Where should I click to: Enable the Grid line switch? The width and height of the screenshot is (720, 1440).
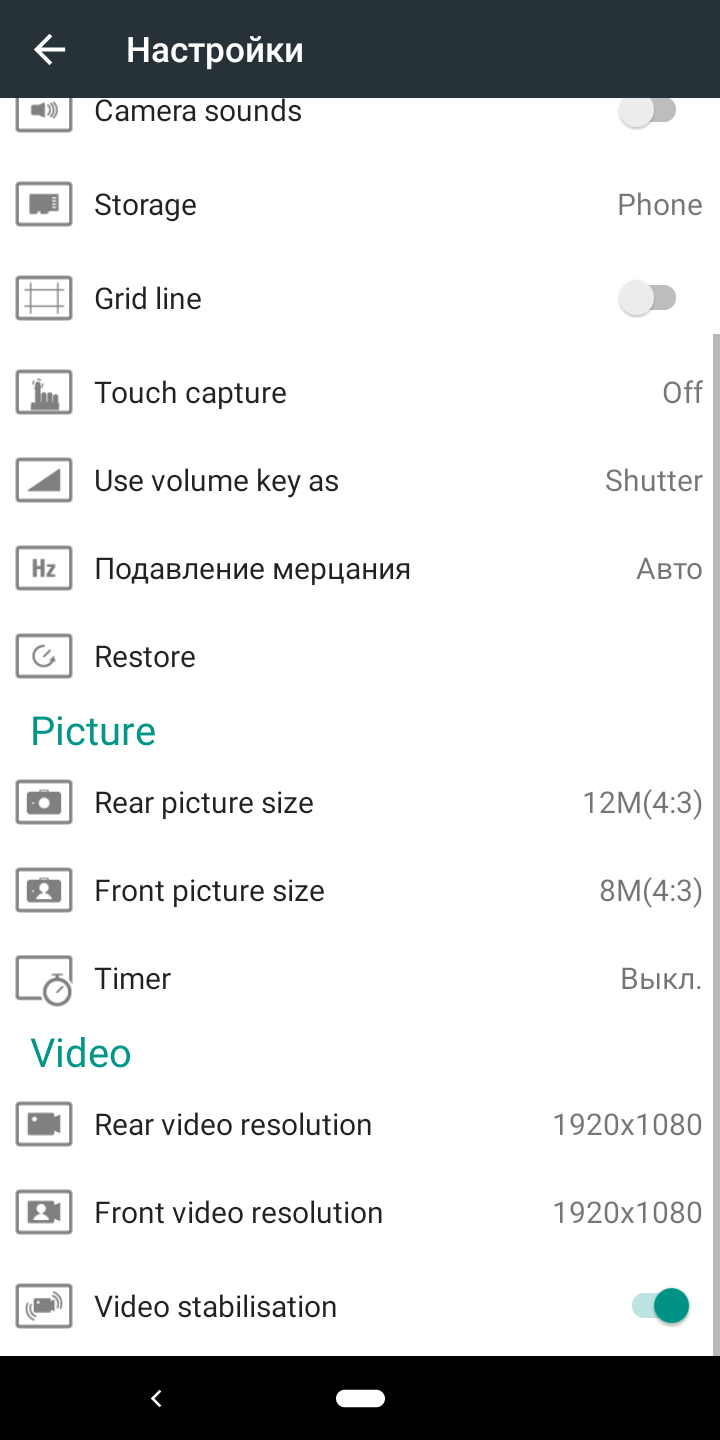649,298
